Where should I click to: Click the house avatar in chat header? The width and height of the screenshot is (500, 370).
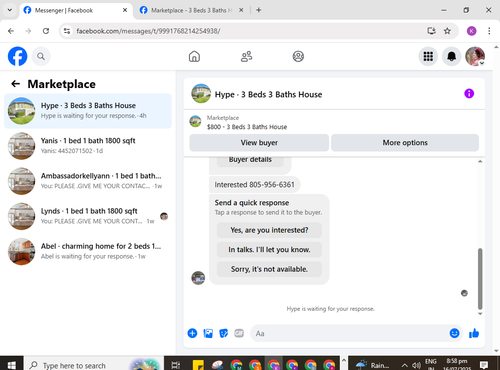coord(201,94)
